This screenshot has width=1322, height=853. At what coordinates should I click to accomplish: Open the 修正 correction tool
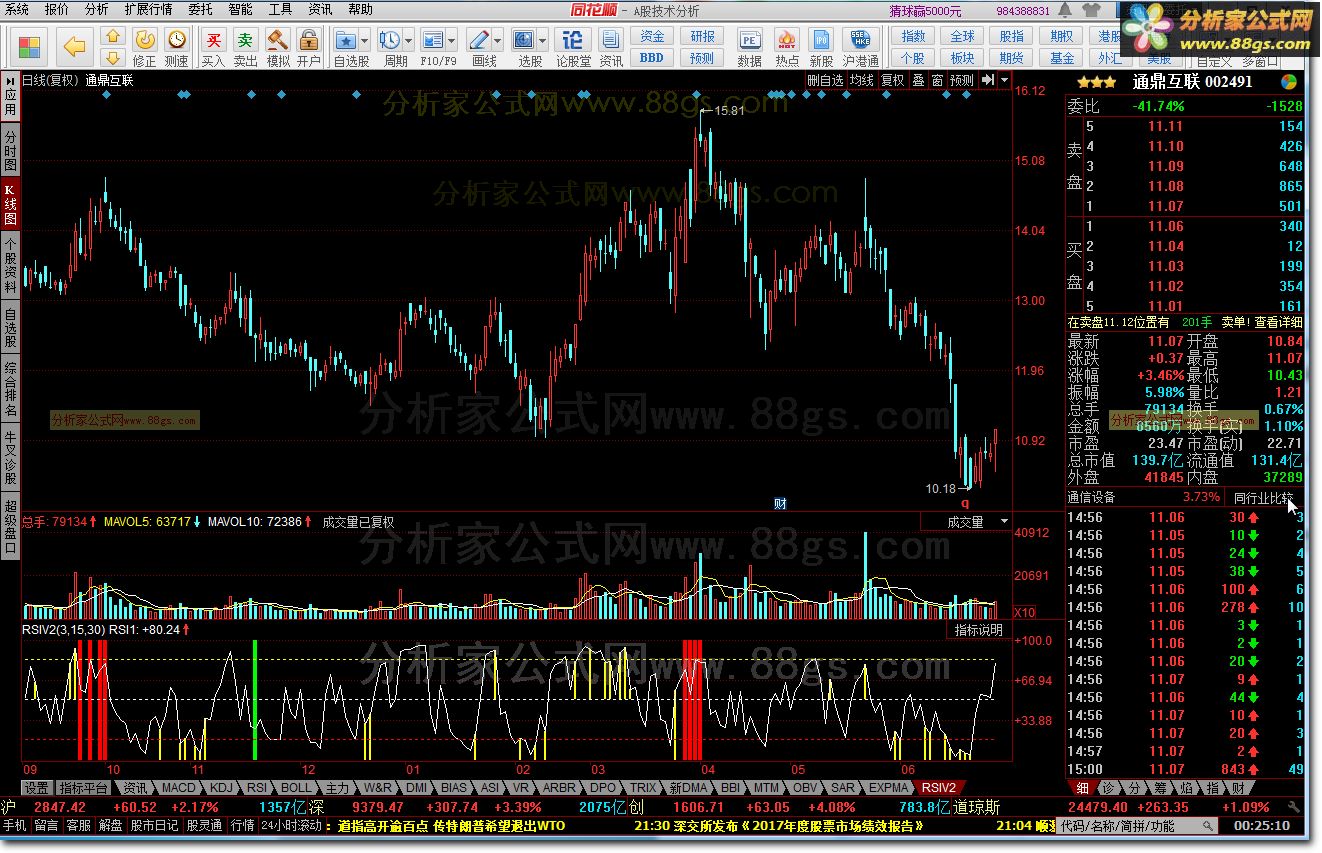(145, 47)
